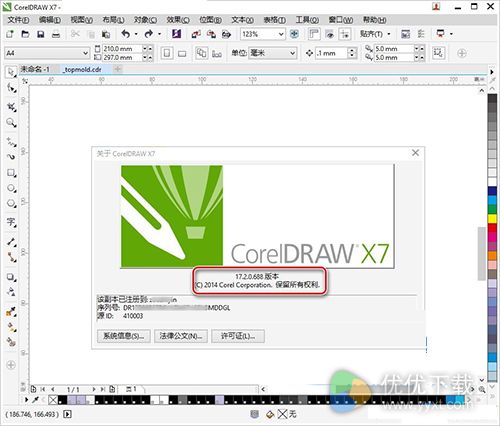Select the Connector tool
The image size is (500, 426).
point(11,257)
